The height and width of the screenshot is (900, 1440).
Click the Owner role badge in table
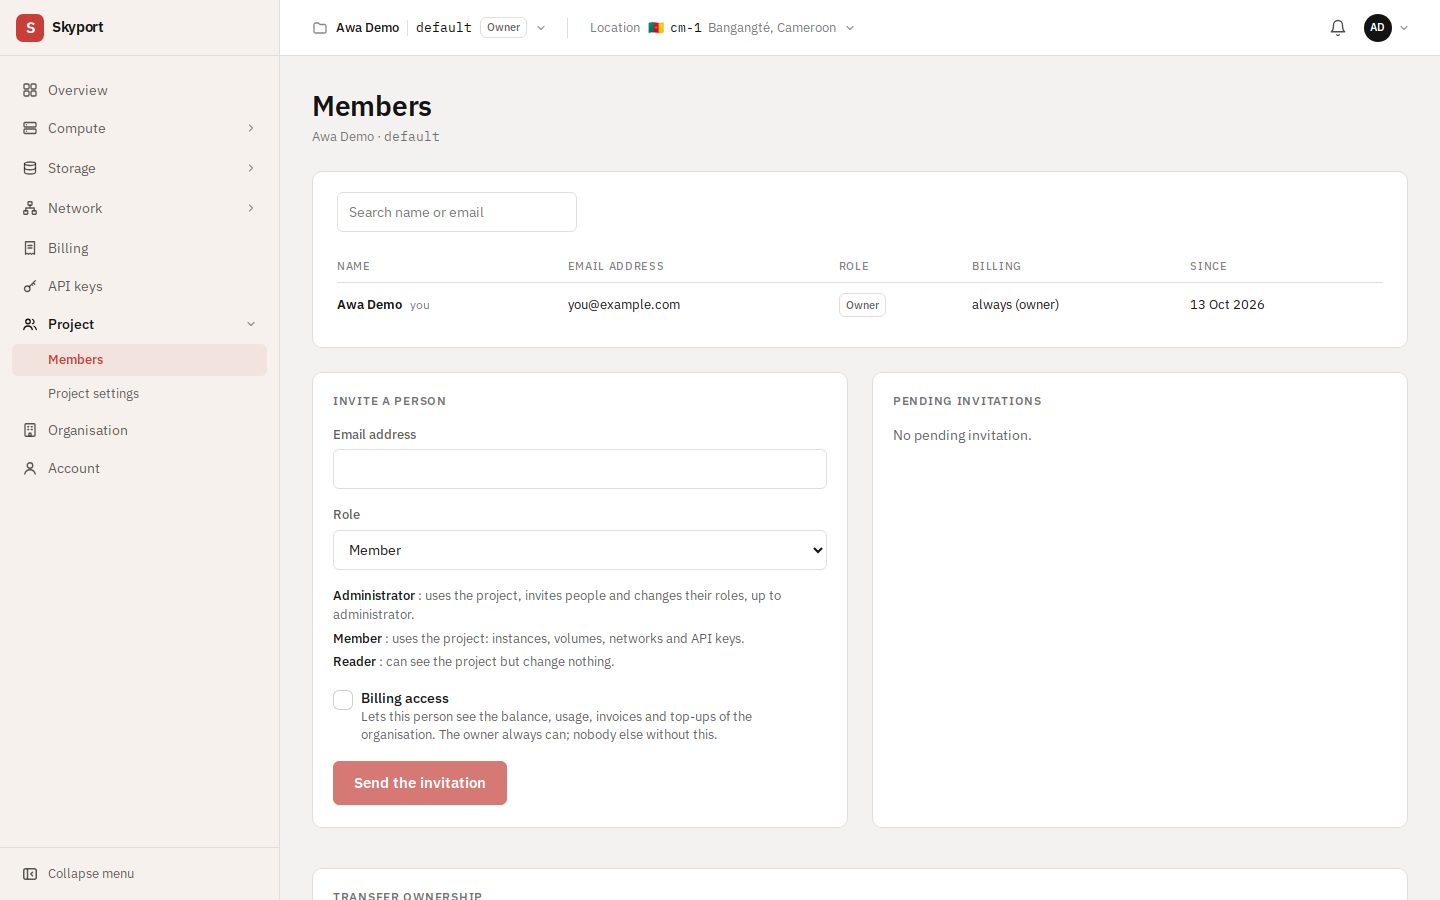point(862,305)
